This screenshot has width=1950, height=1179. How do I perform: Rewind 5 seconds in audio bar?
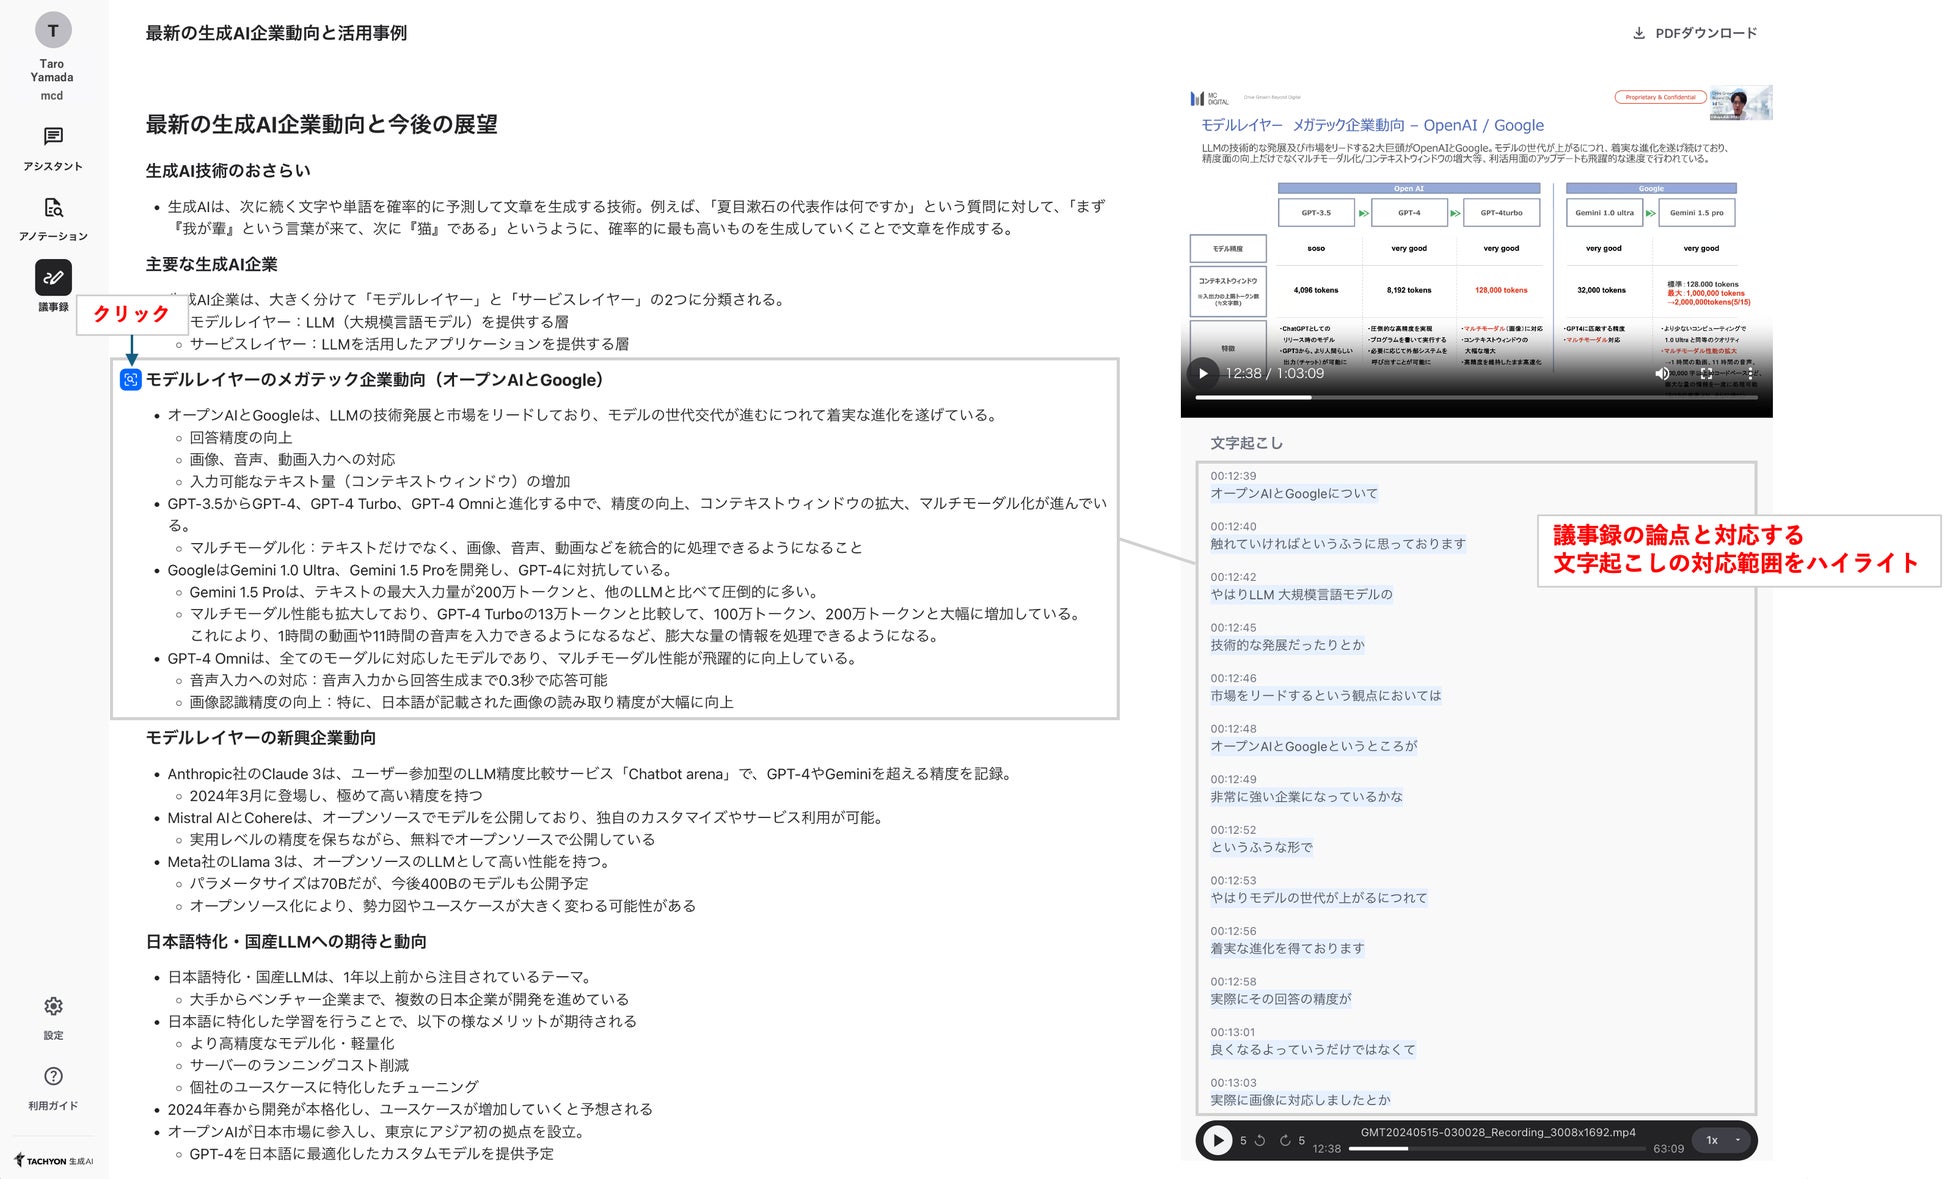1260,1140
